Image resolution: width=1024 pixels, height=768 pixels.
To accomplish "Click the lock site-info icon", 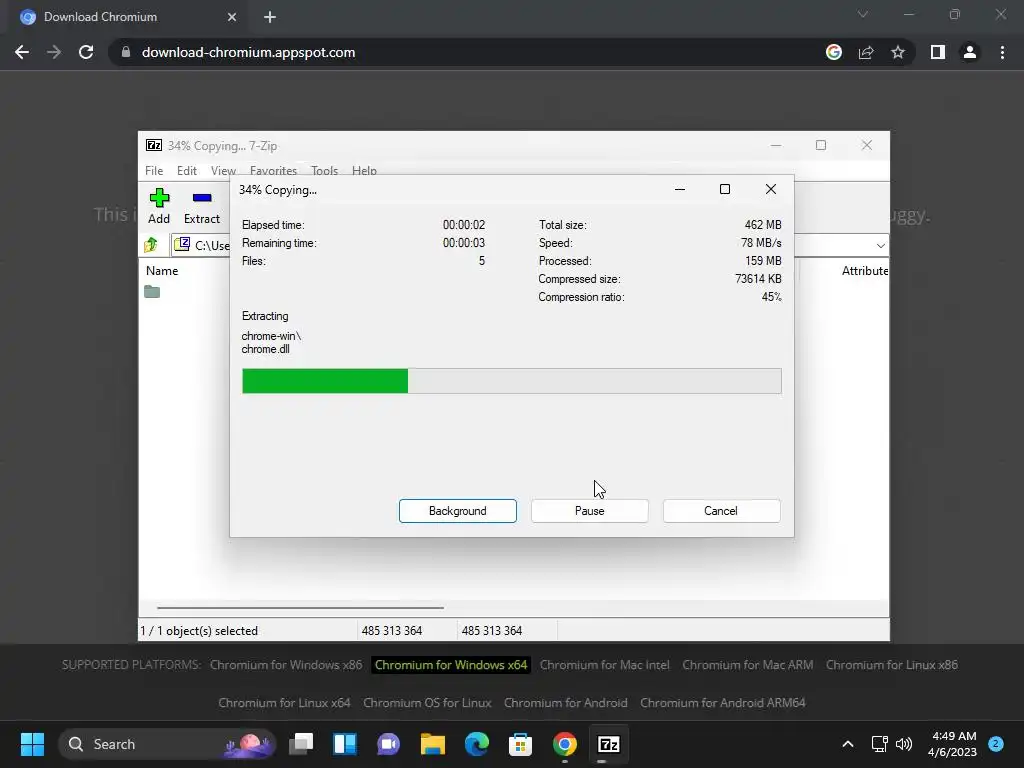I will point(126,52).
